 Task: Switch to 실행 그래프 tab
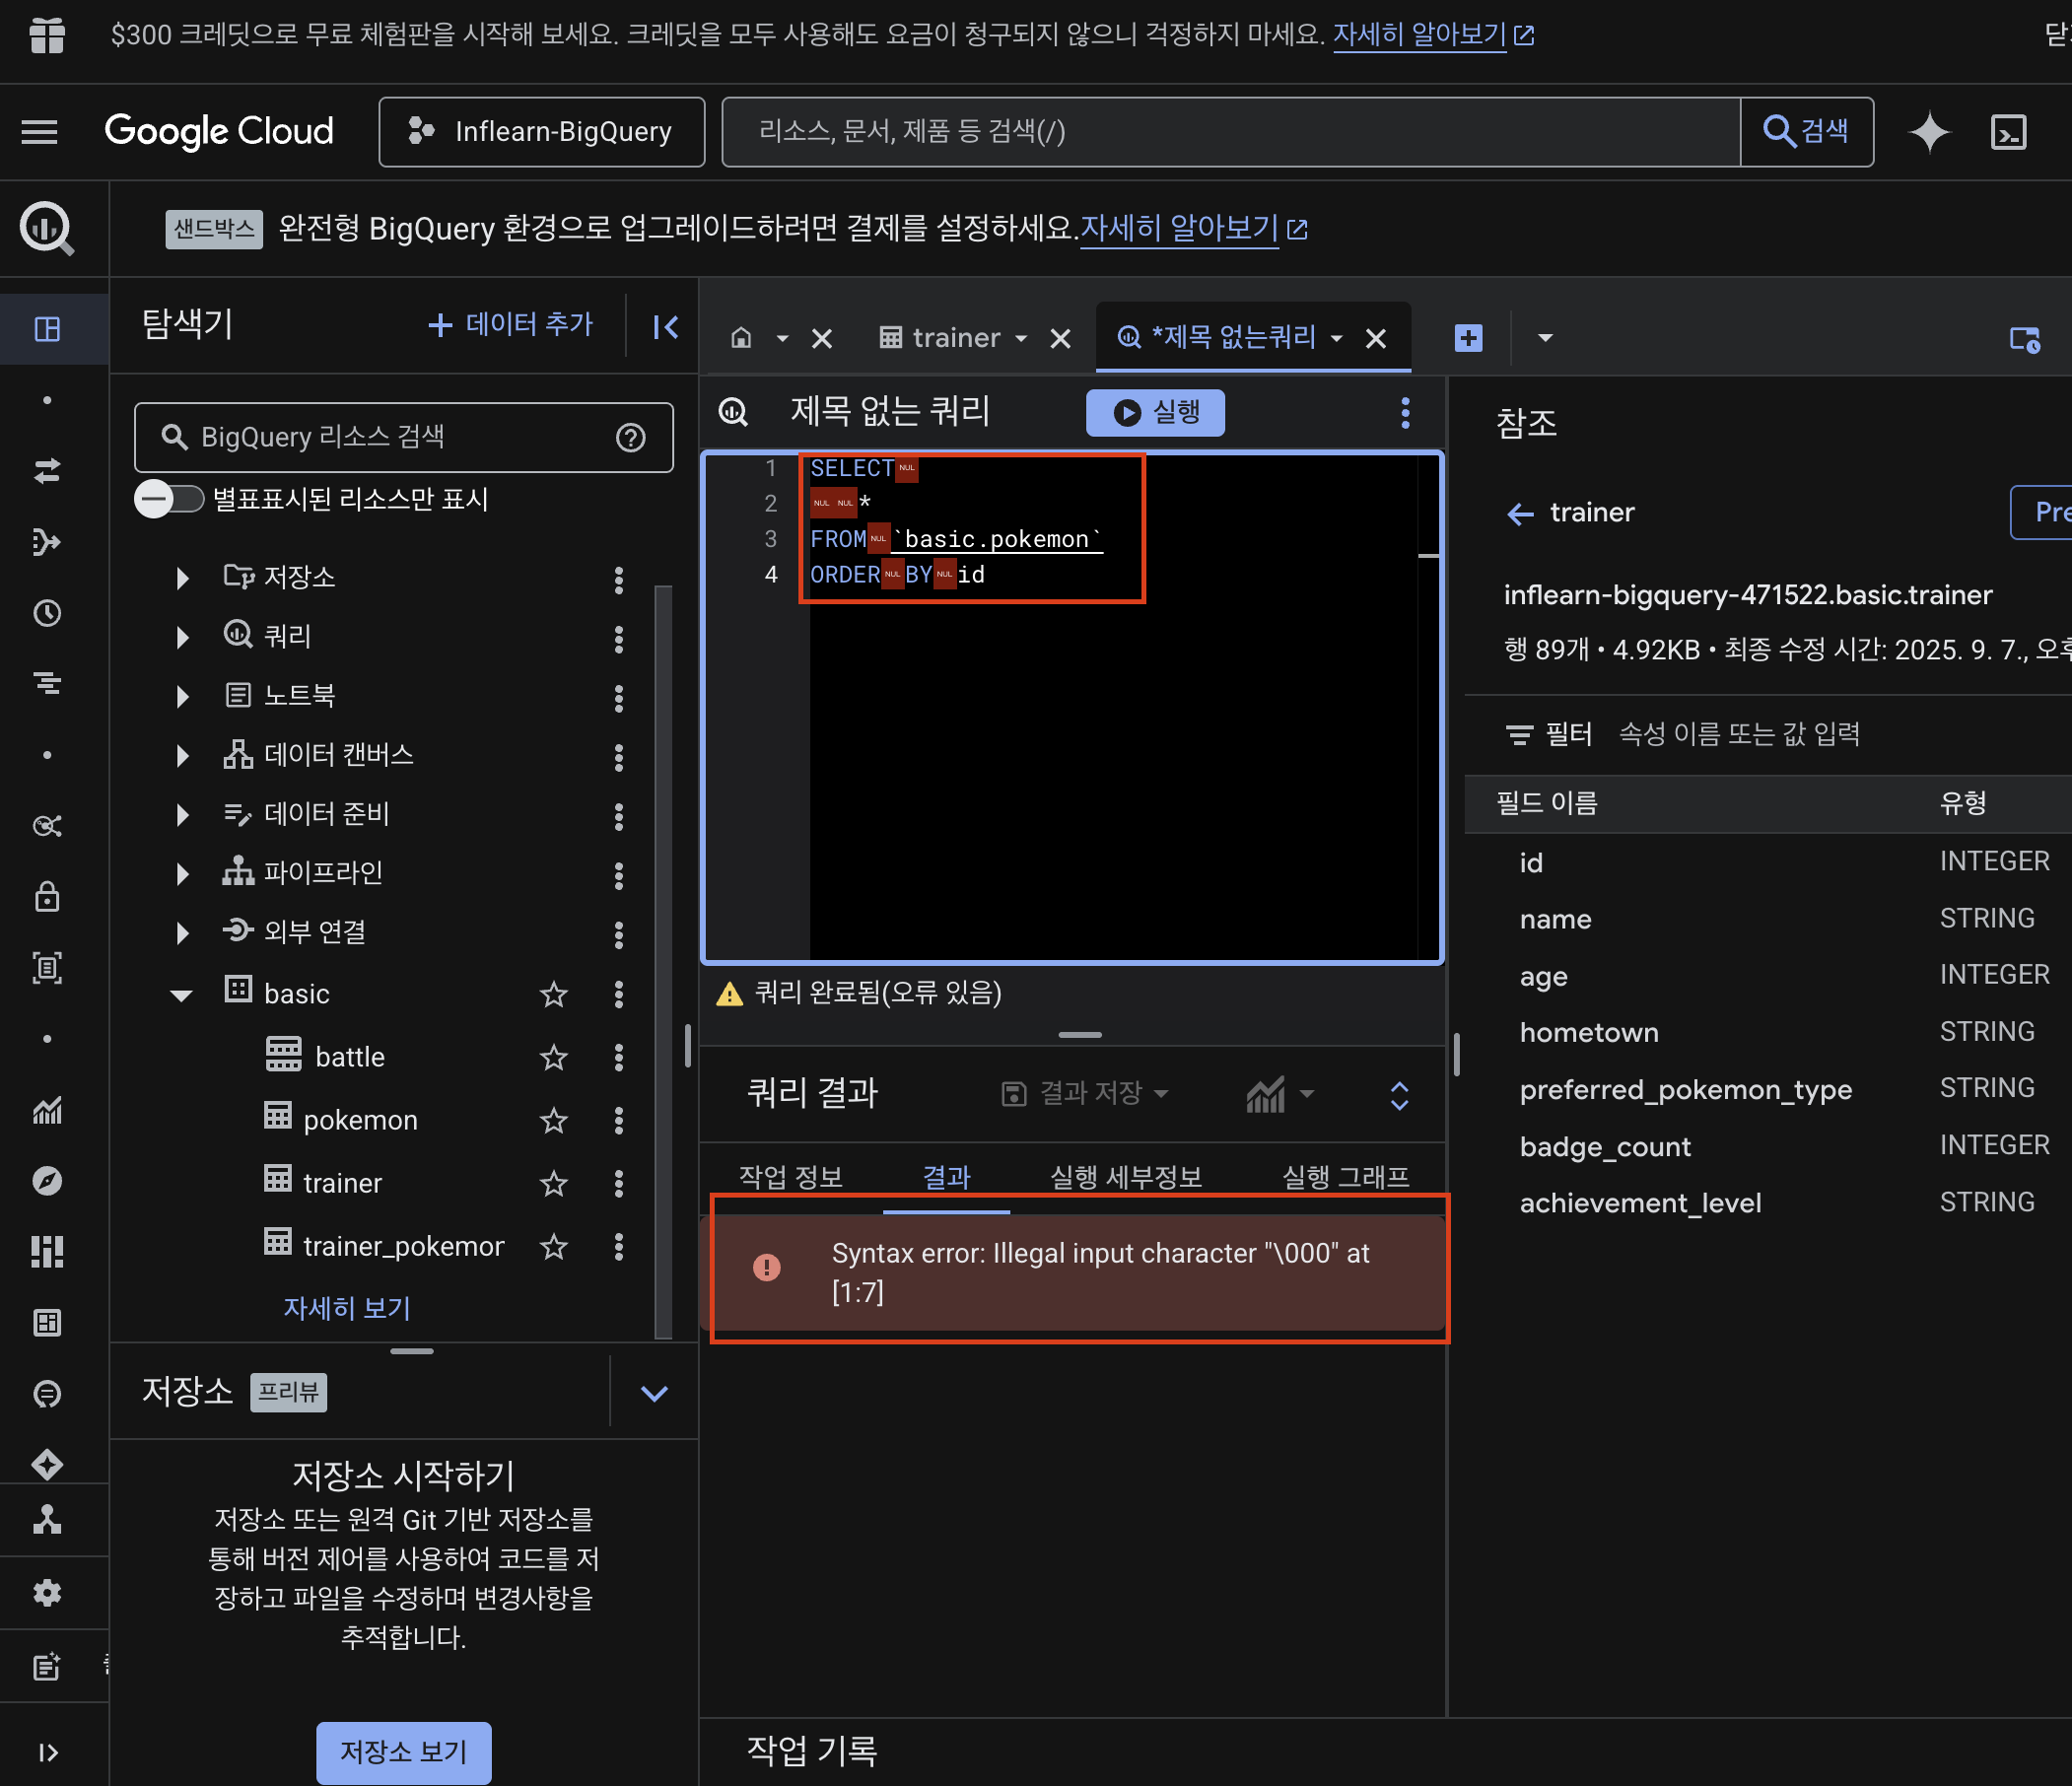click(x=1345, y=1176)
